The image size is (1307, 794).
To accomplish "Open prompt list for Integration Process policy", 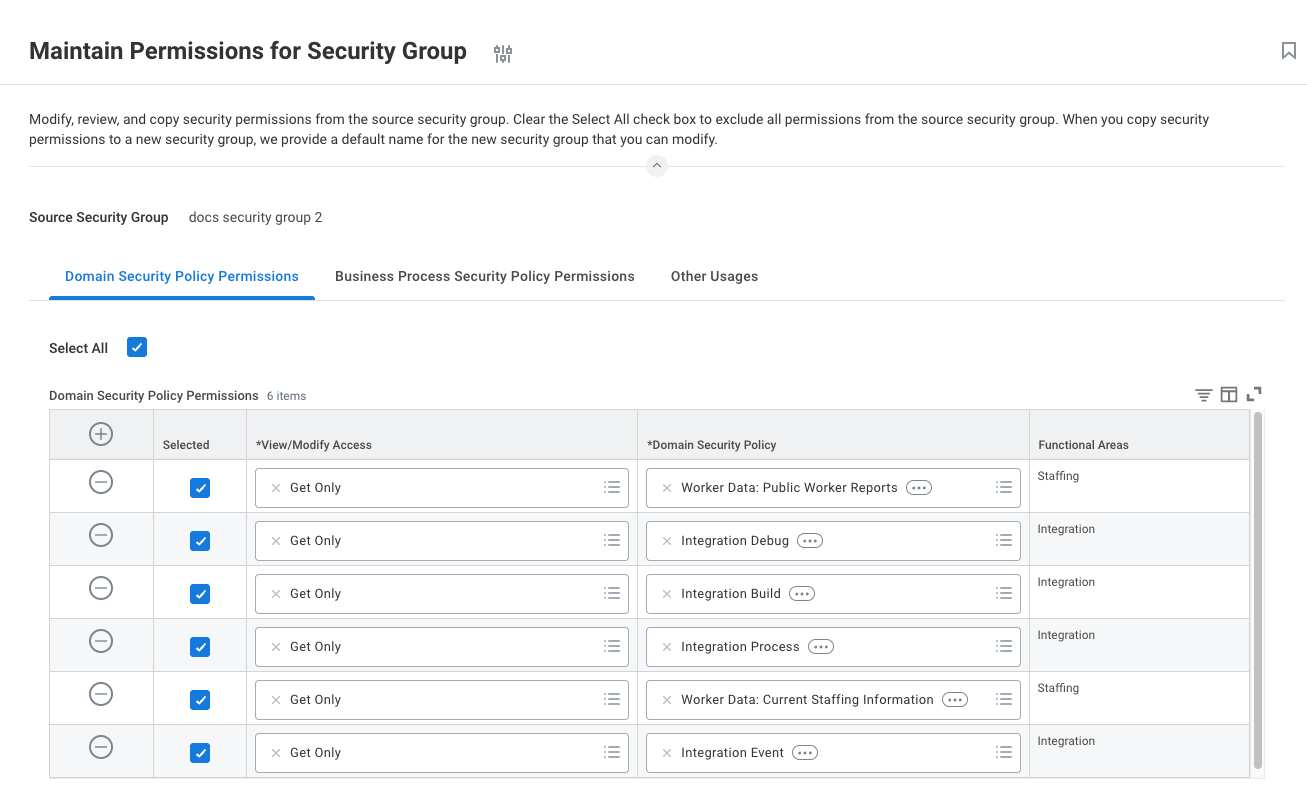I will point(1004,647).
